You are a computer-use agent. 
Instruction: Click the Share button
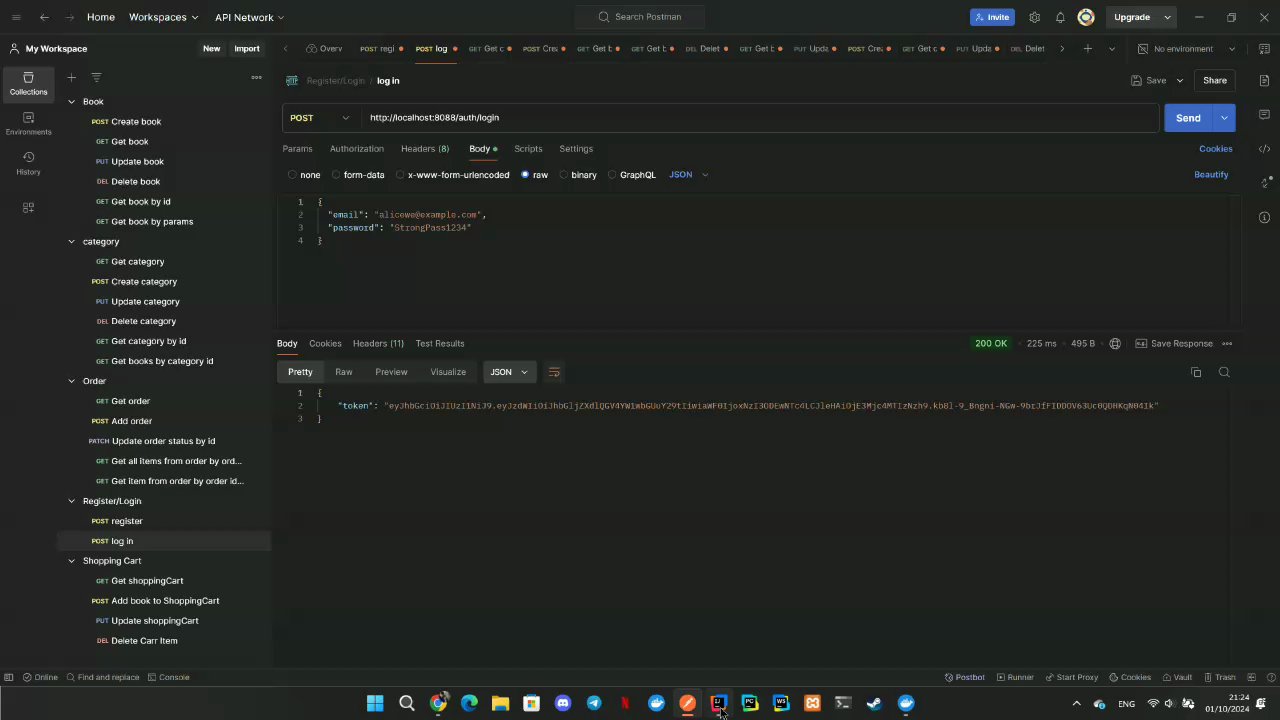click(1214, 80)
